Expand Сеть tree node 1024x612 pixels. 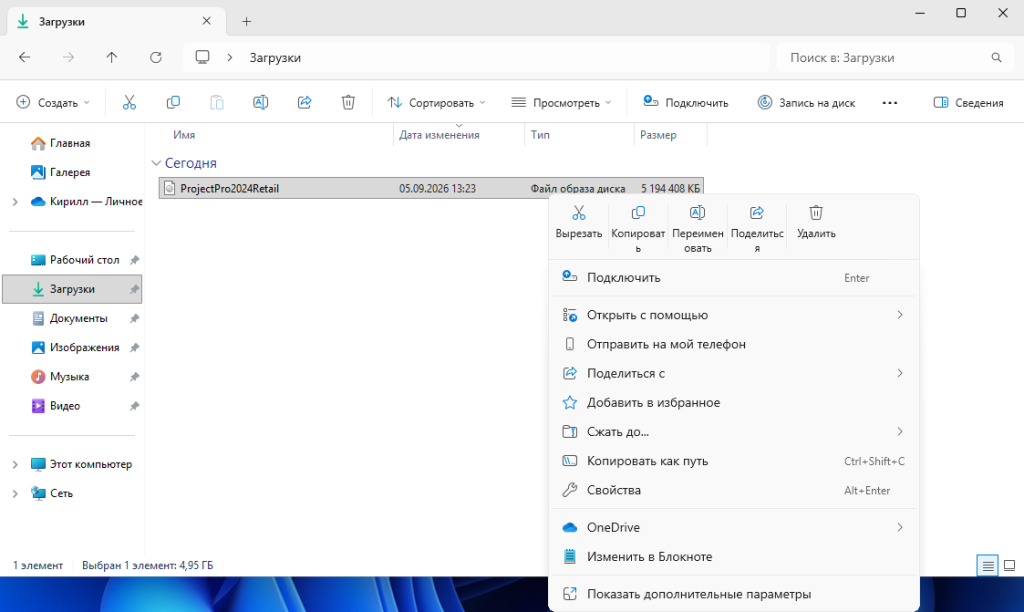[x=15, y=494]
